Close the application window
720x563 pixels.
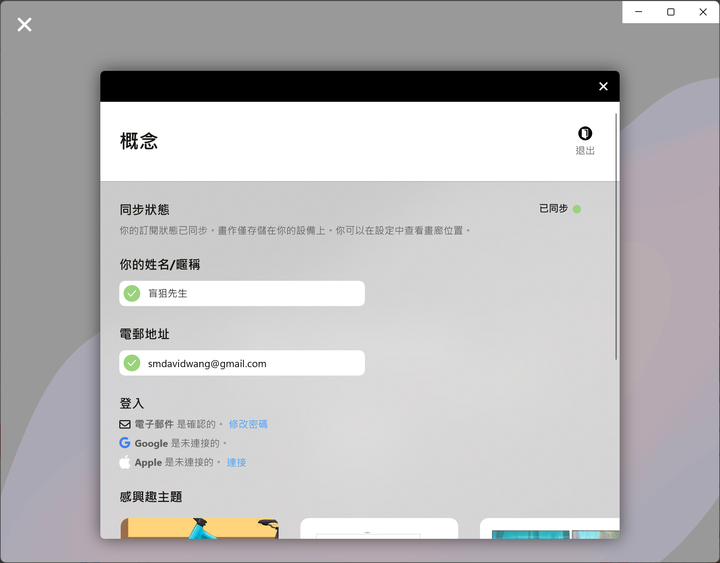pos(703,12)
